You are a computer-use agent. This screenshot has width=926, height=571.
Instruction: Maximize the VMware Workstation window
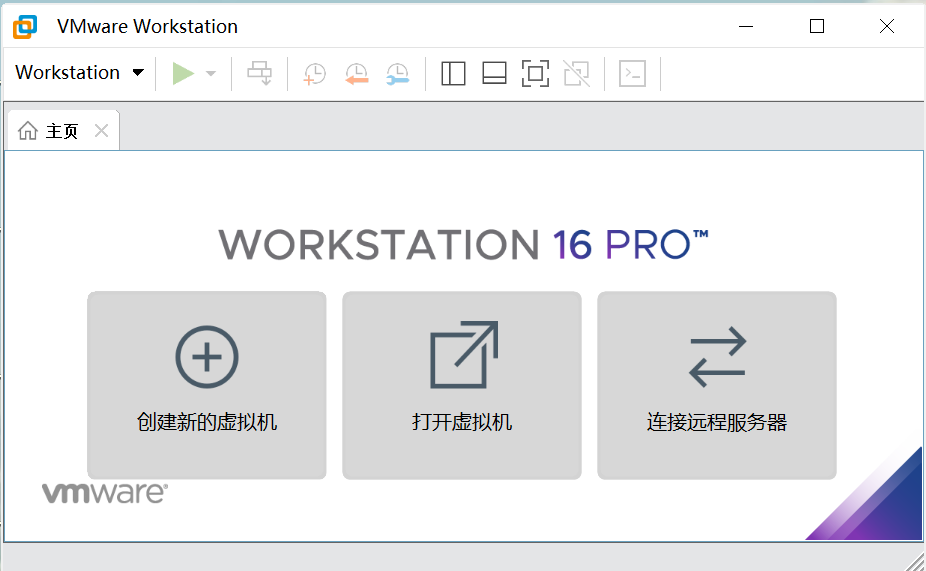[x=817, y=26]
